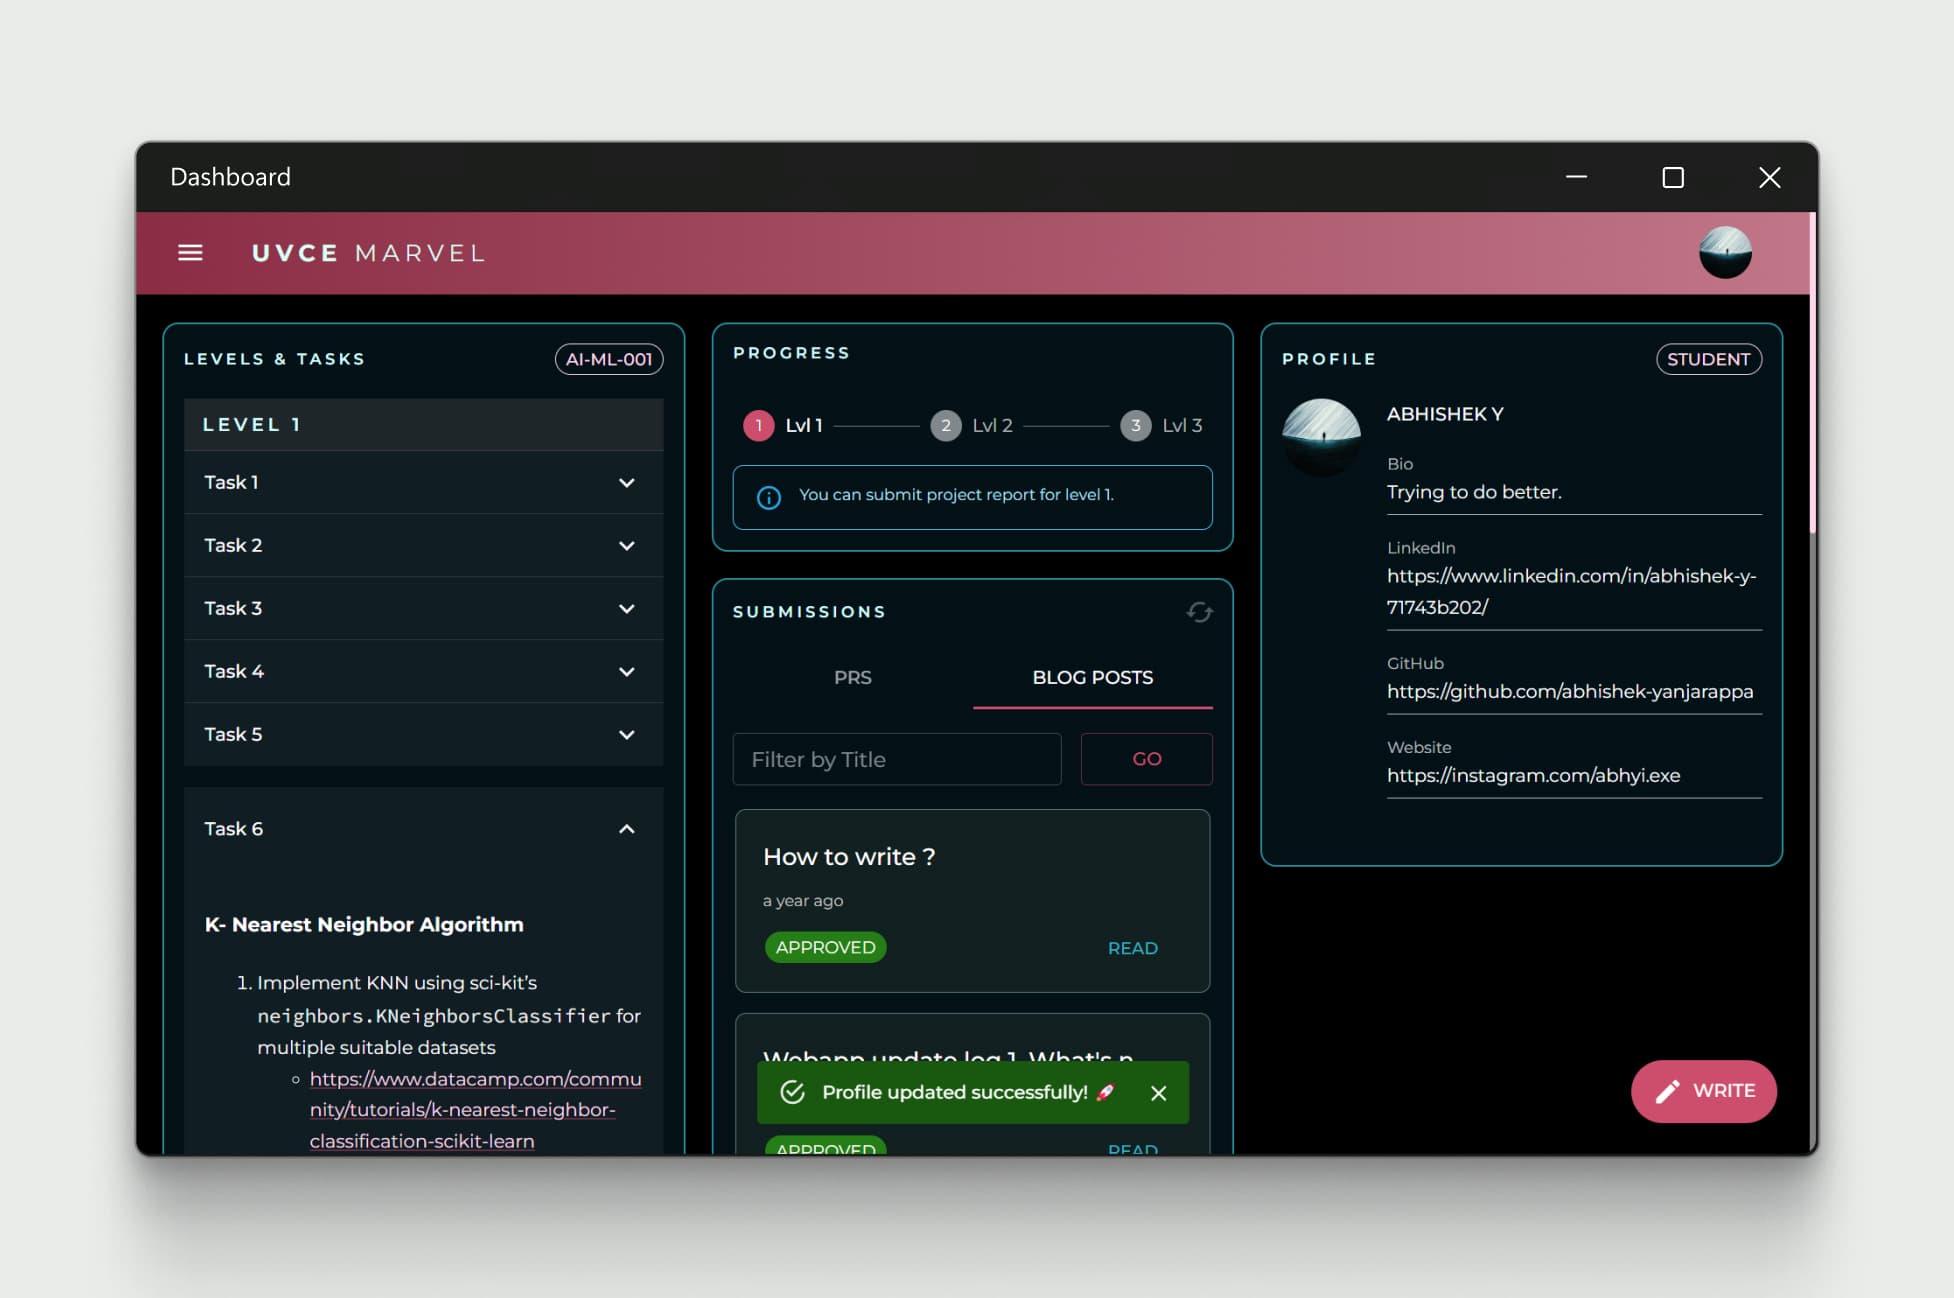The image size is (1954, 1298).
Task: Click the progress info circle icon
Action: [x=768, y=494]
